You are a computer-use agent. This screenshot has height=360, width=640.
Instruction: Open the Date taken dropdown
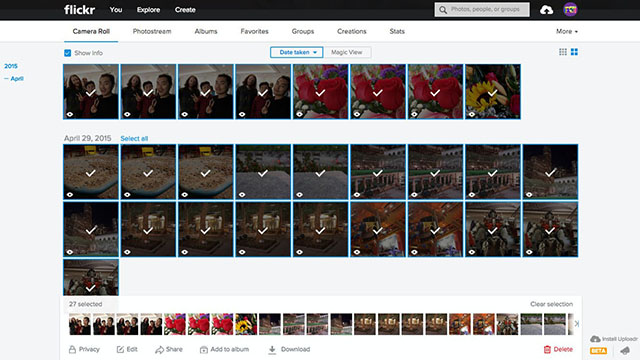point(297,52)
